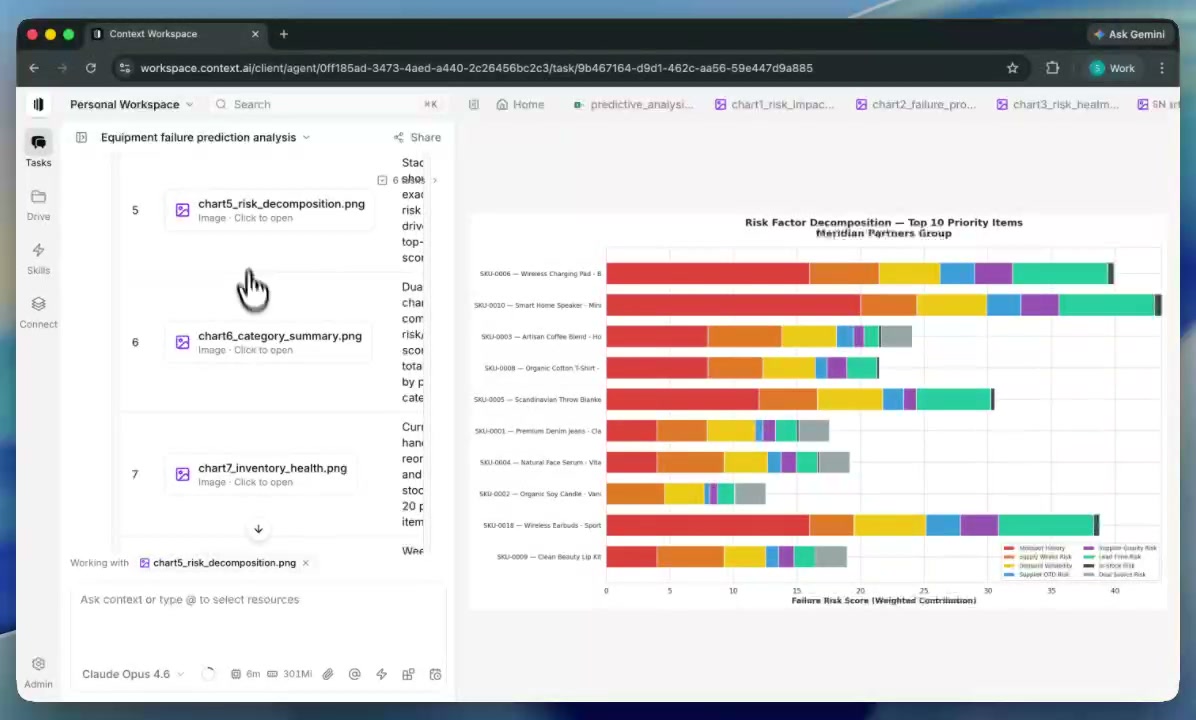
Task: Click the Context logo at sidebar top
Action: [x=38, y=104]
